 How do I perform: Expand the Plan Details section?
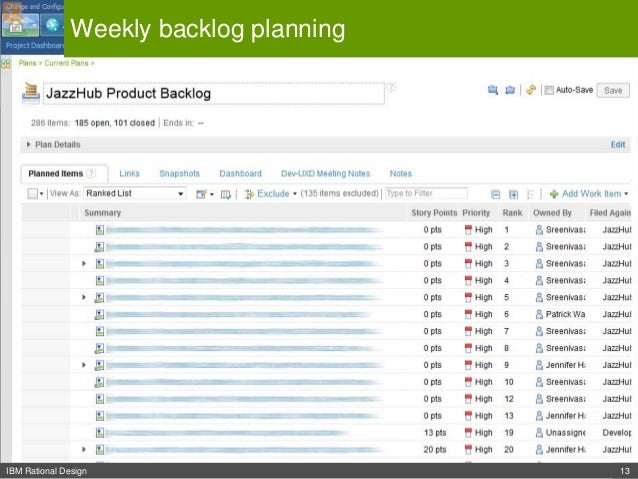point(28,144)
